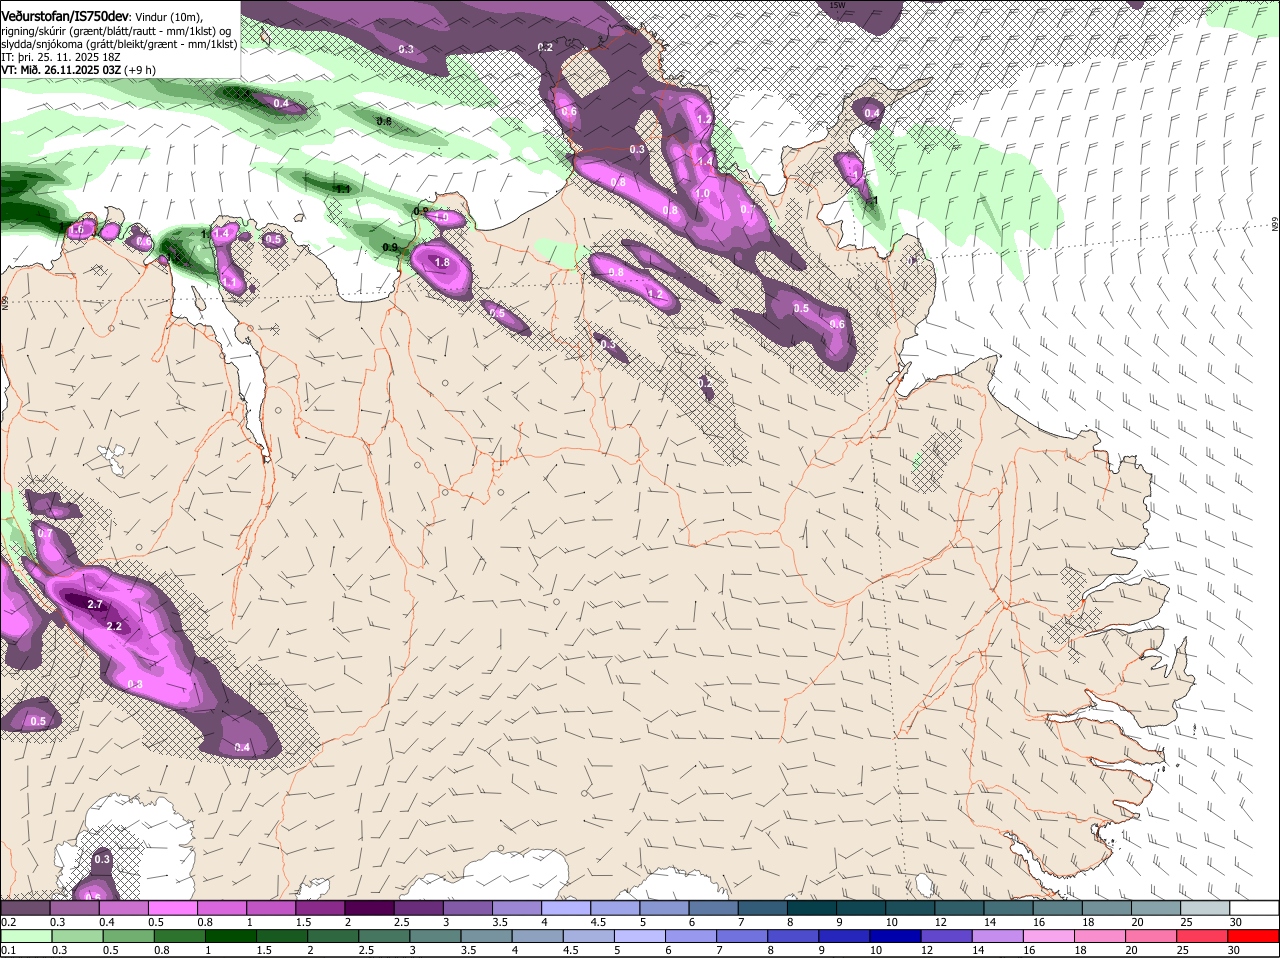Pick the darkest purple 2 mm snow swatch

tap(370, 908)
